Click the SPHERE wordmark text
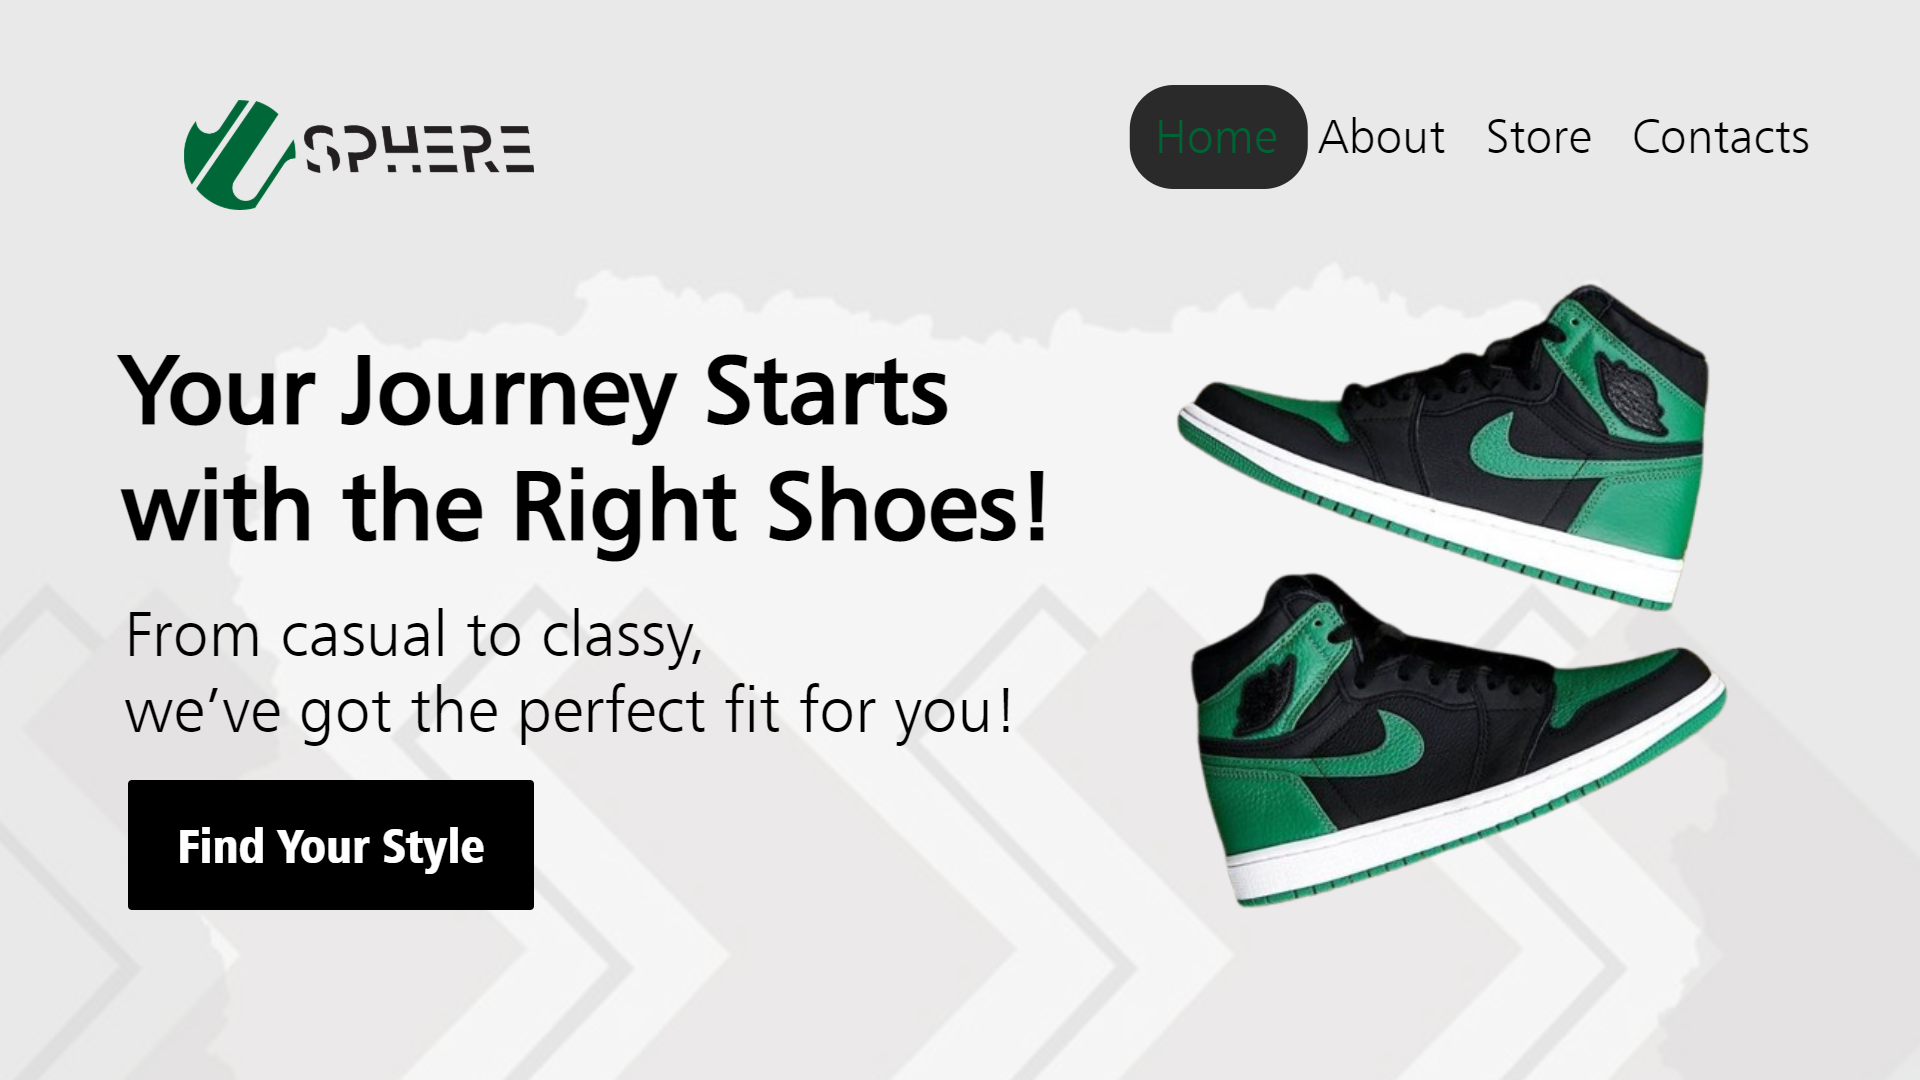The width and height of the screenshot is (1920, 1080). (418, 150)
